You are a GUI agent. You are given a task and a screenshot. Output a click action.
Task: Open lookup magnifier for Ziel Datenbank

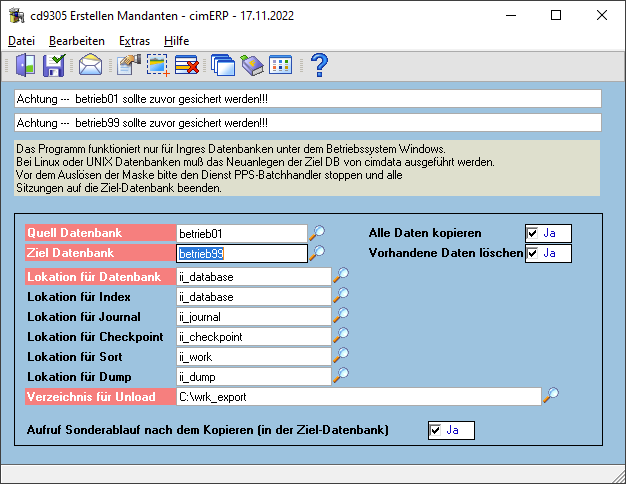pyautogui.click(x=317, y=253)
